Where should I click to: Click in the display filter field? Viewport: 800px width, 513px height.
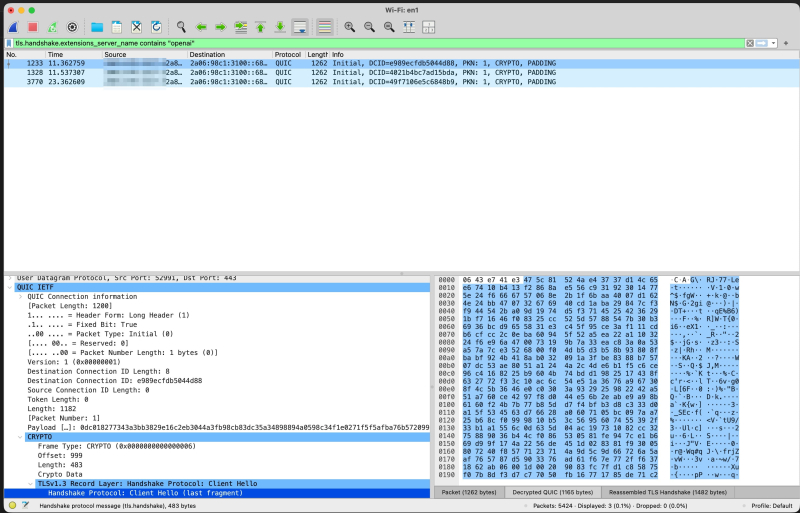379,43
